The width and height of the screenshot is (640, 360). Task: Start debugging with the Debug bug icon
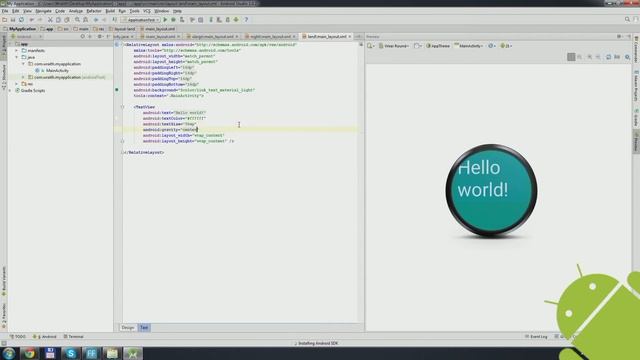coord(173,20)
